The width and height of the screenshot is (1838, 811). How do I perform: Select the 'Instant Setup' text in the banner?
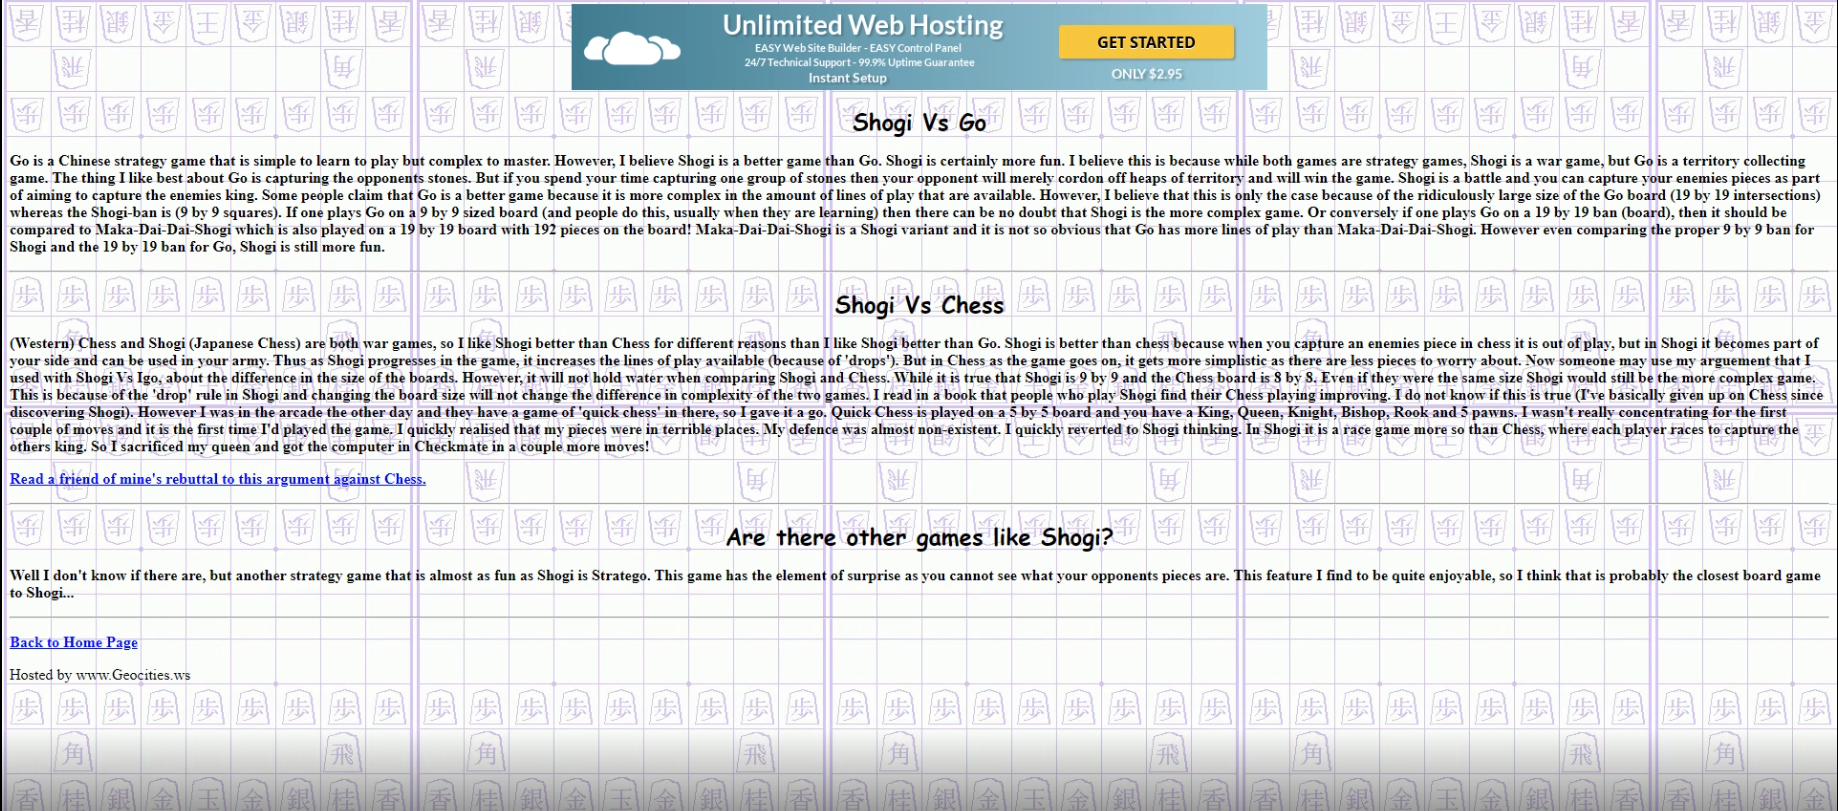pyautogui.click(x=847, y=78)
